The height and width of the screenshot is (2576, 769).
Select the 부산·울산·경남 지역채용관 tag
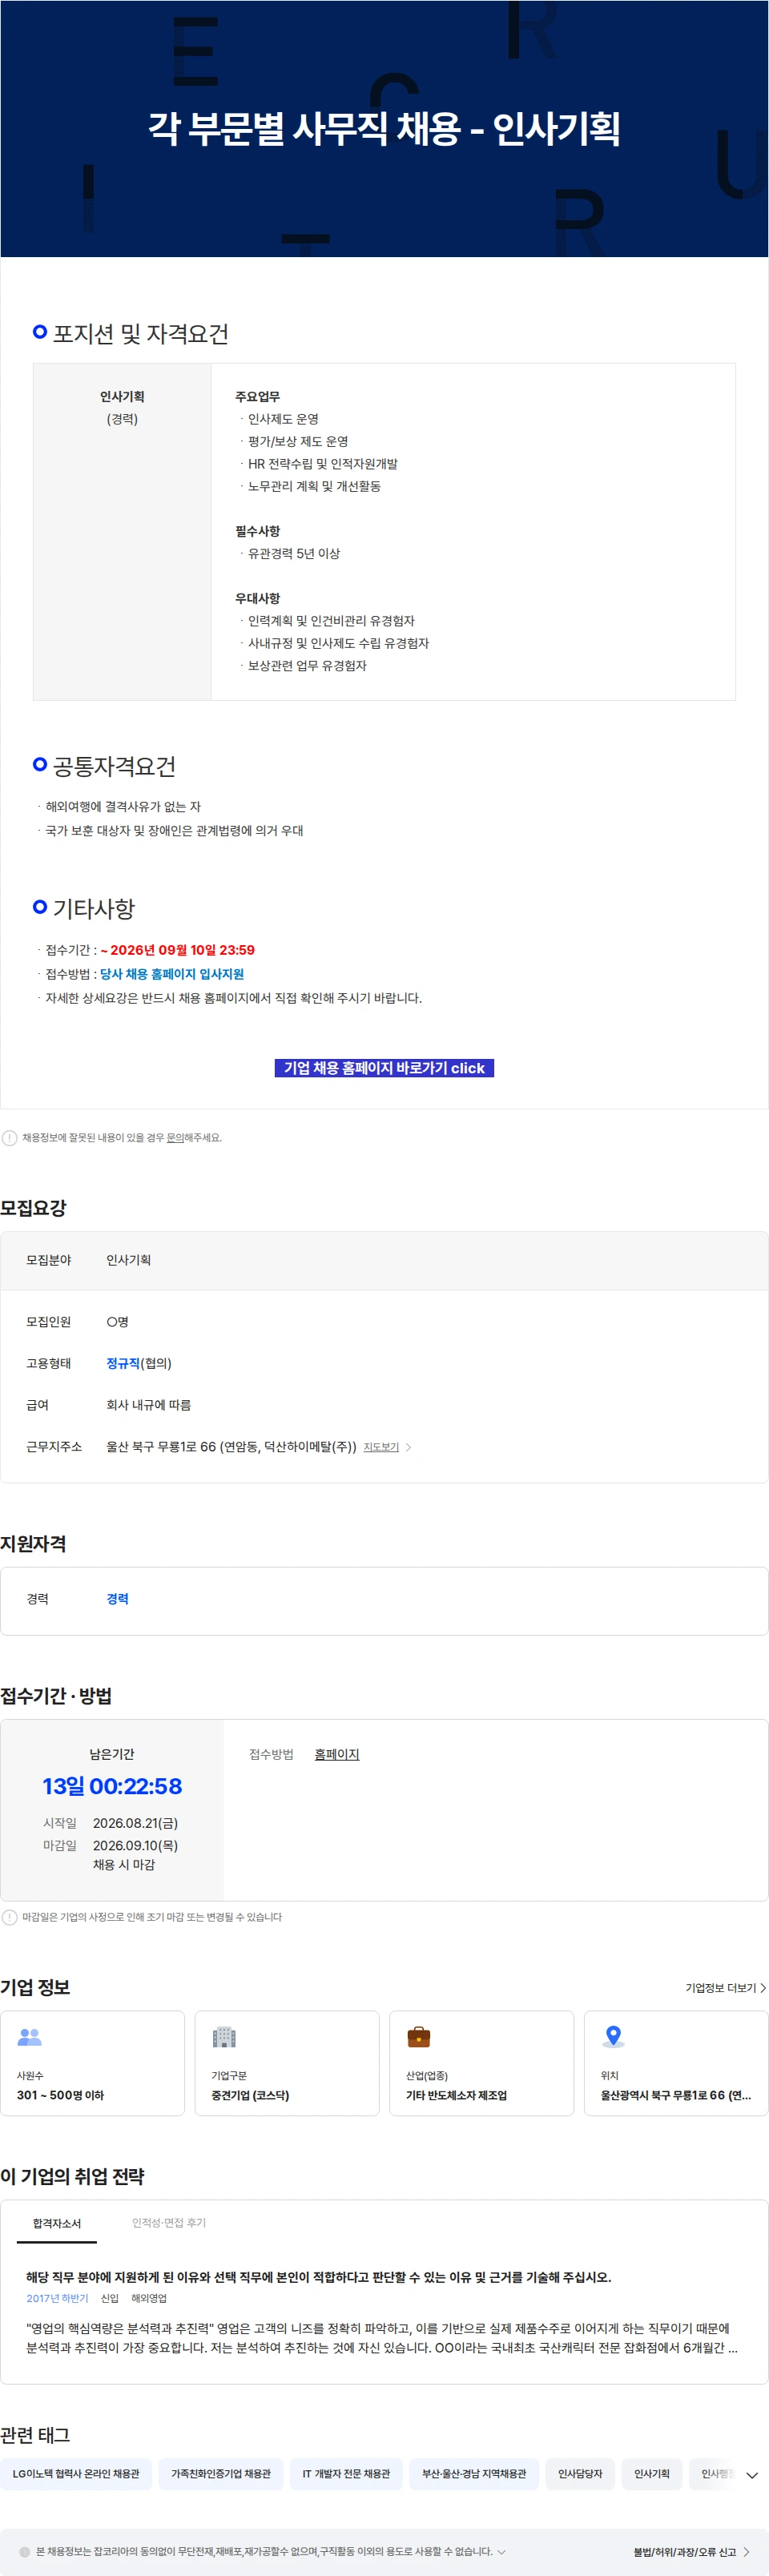[x=474, y=2473]
